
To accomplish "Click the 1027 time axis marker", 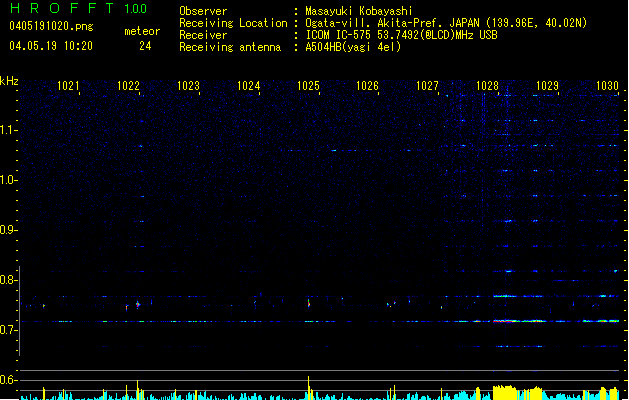I will pos(427,86).
